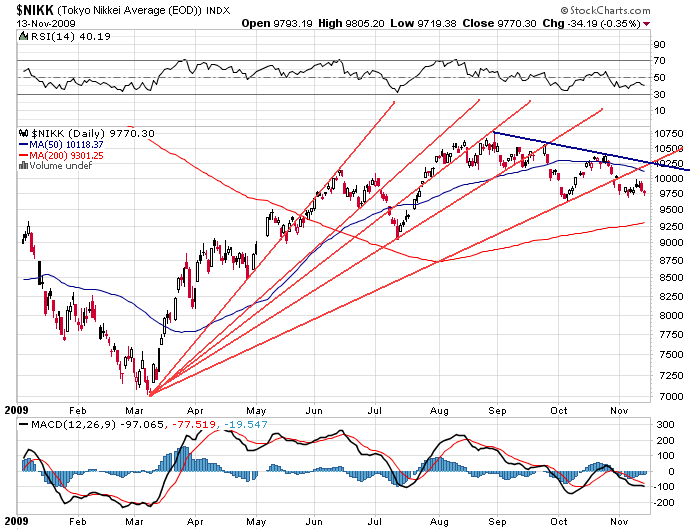Click the INDX label in the header
This screenshot has height=530, width=700.
point(218,11)
